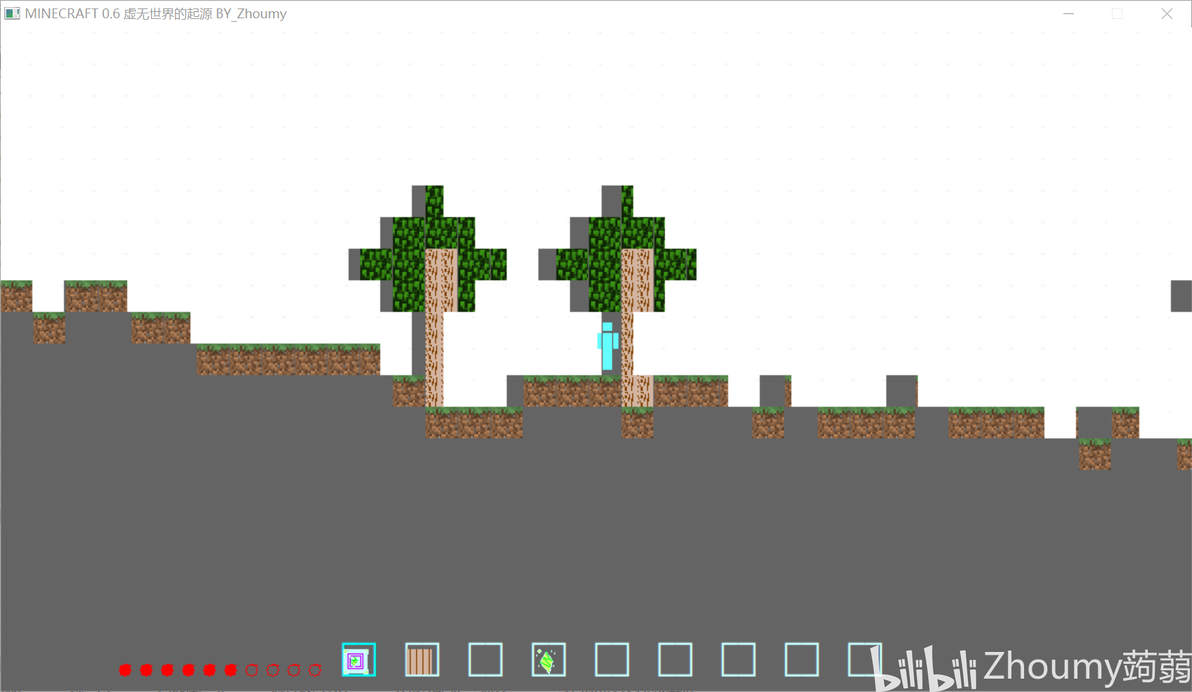The width and height of the screenshot is (1192, 692).
Task: Select the green gem hotbar slot
Action: [548, 660]
